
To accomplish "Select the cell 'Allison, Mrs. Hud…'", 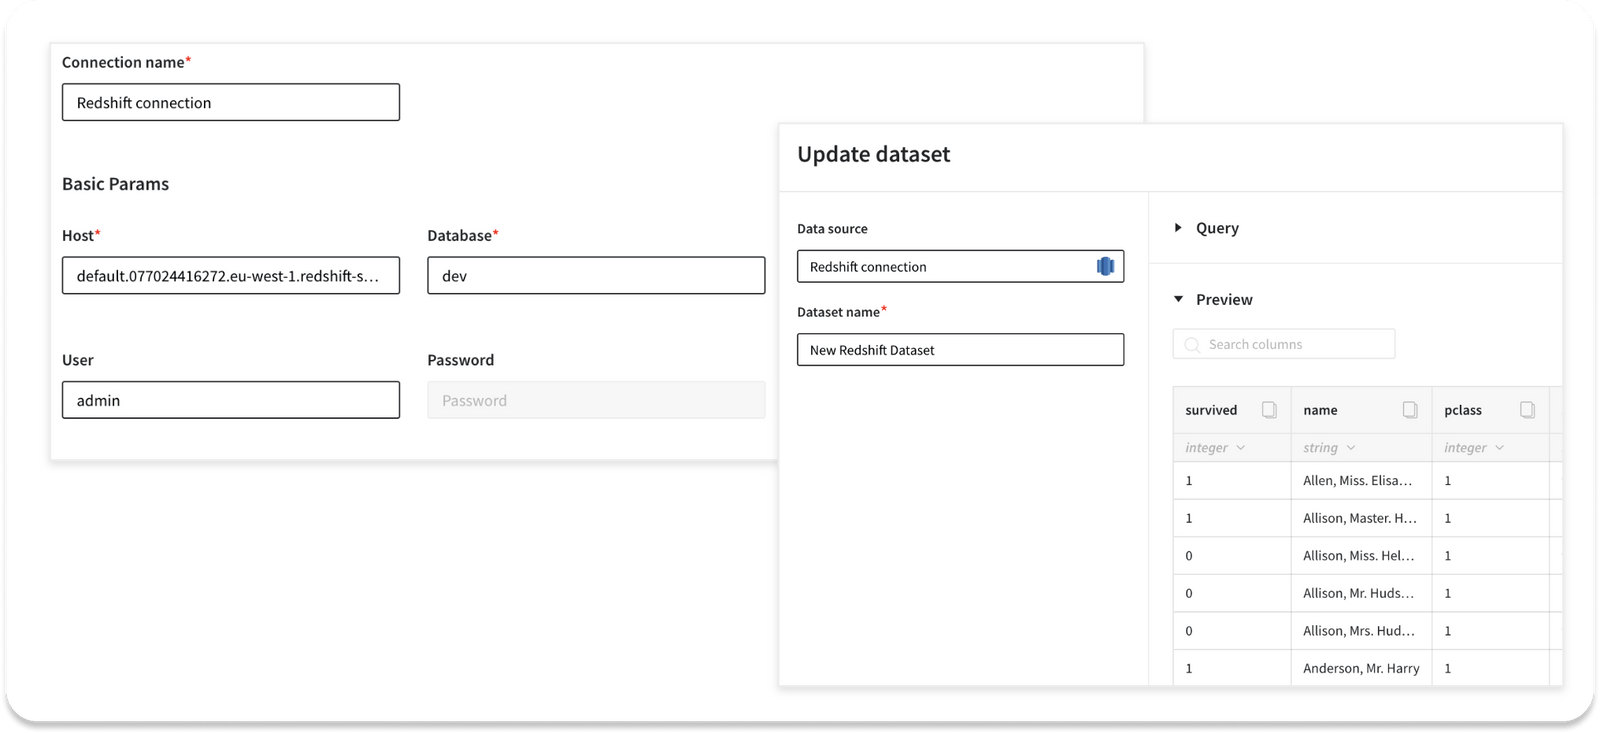I will (x=1361, y=631).
